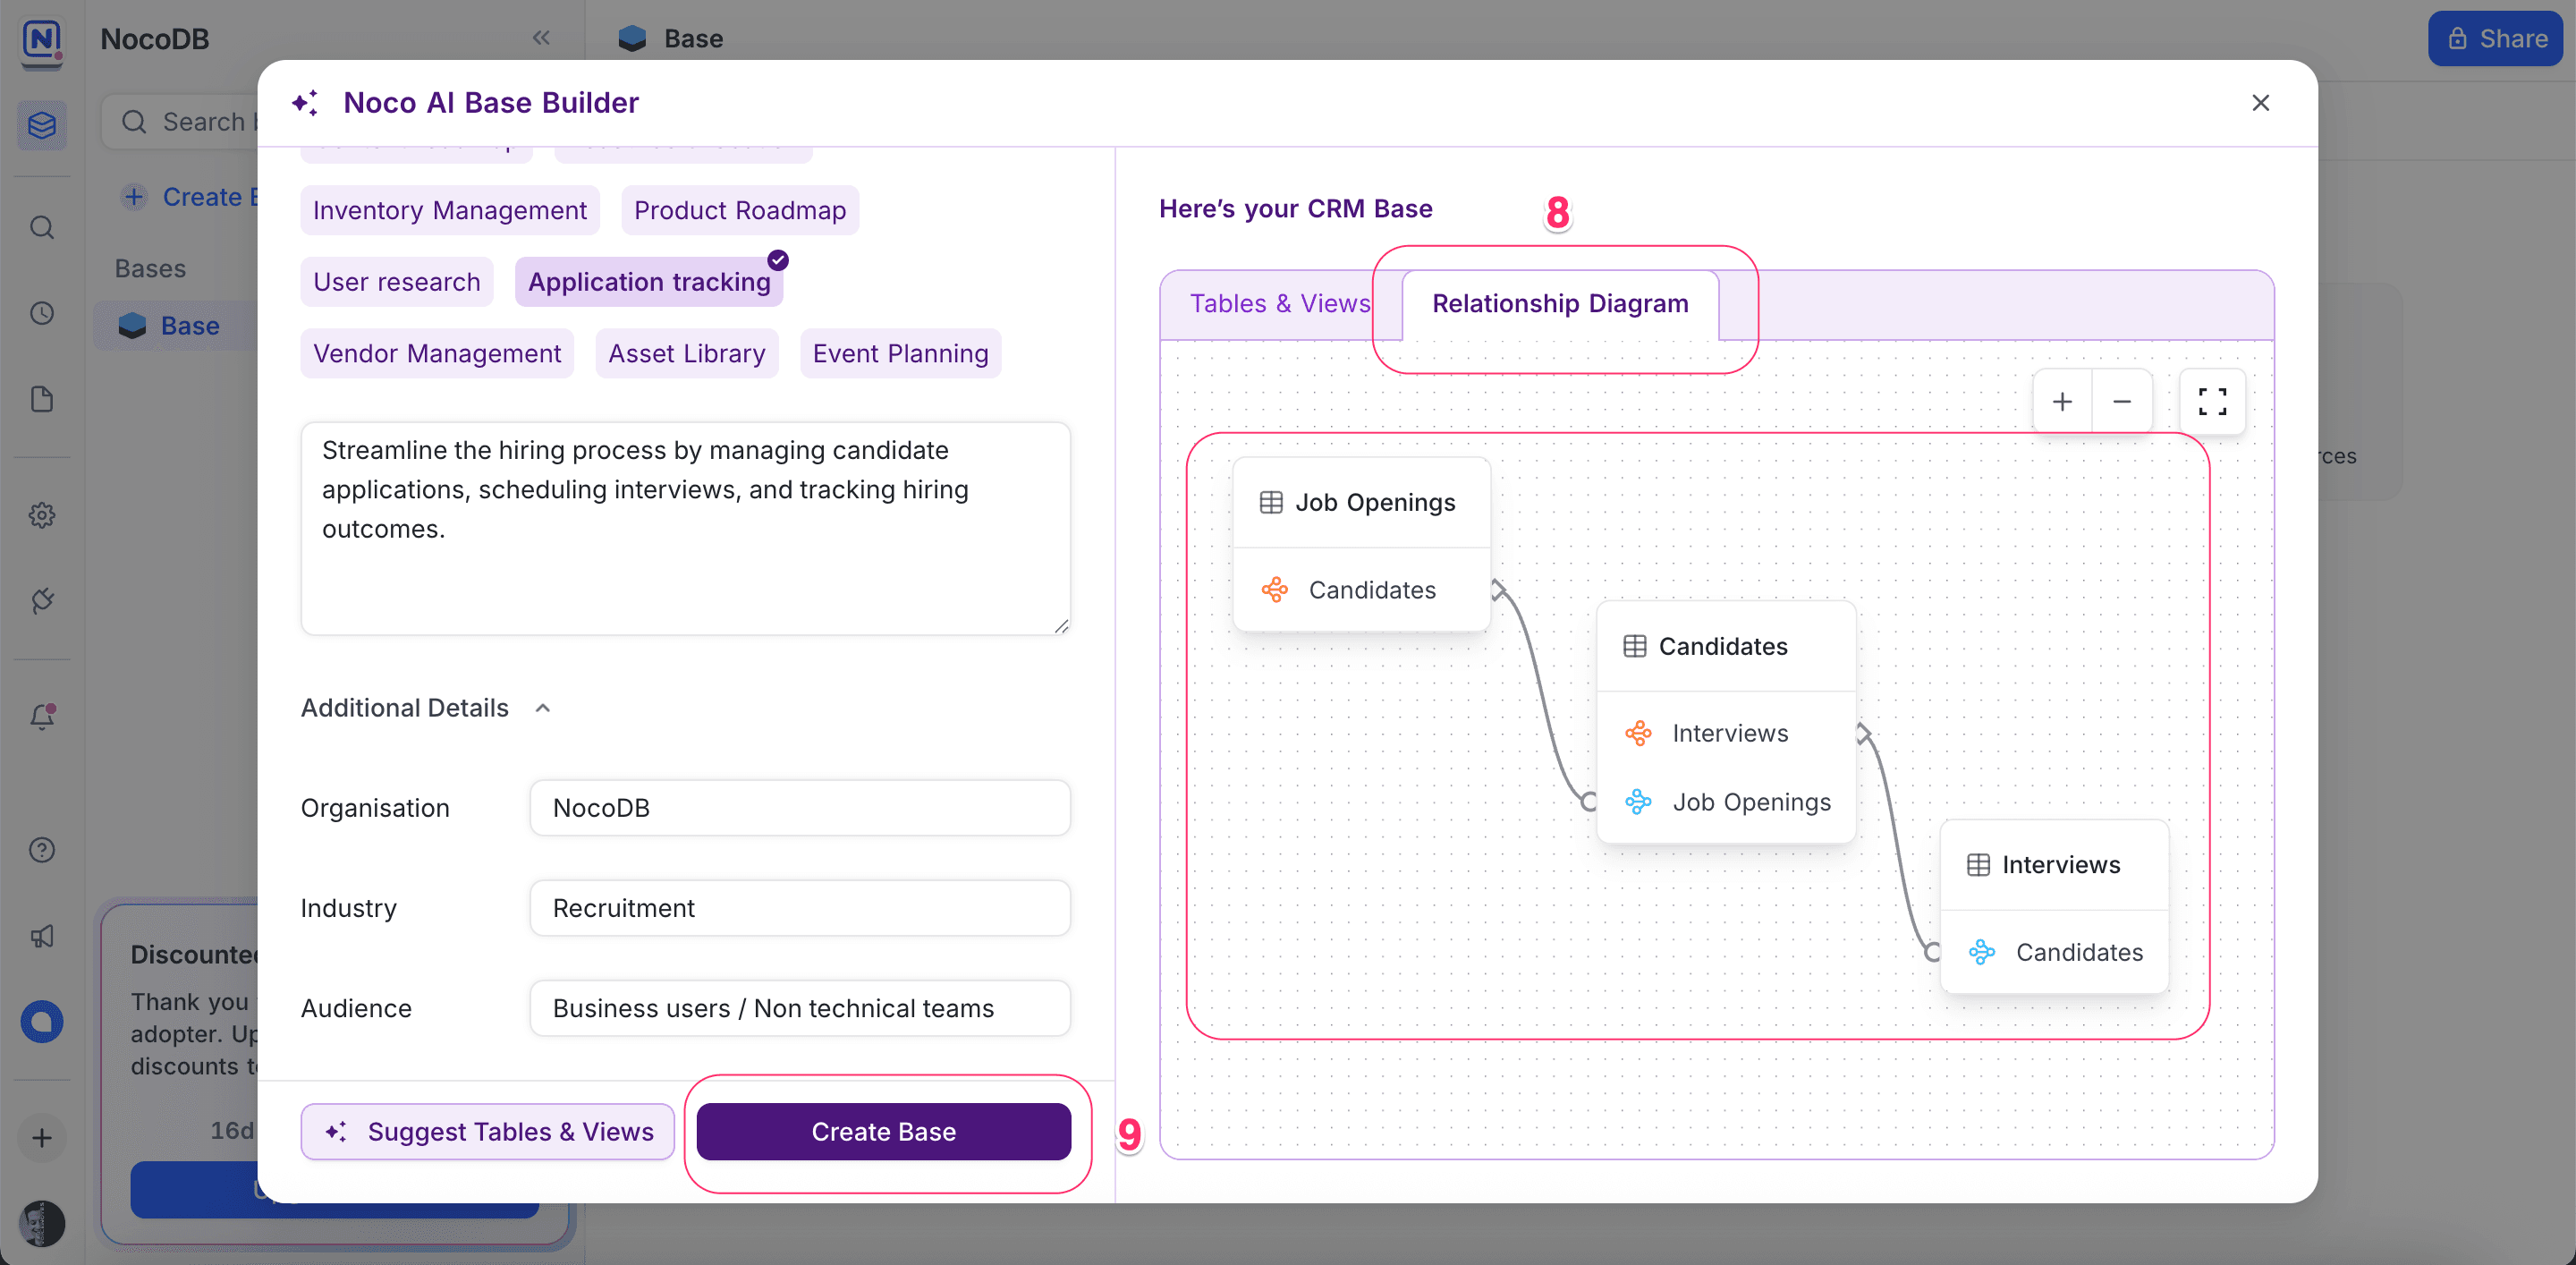Switch to Tables & Views tab
The height and width of the screenshot is (1265, 2576).
pyautogui.click(x=1279, y=303)
